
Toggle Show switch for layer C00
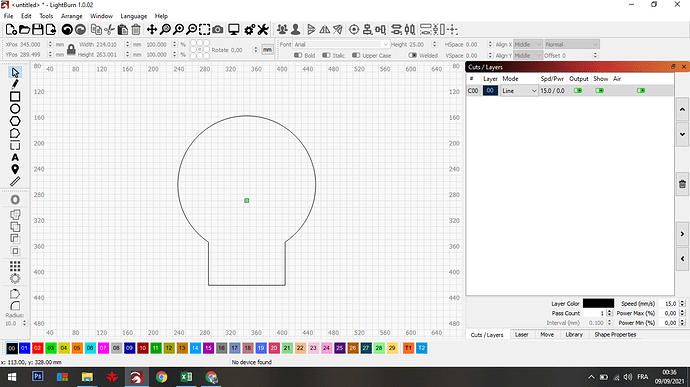tap(599, 91)
